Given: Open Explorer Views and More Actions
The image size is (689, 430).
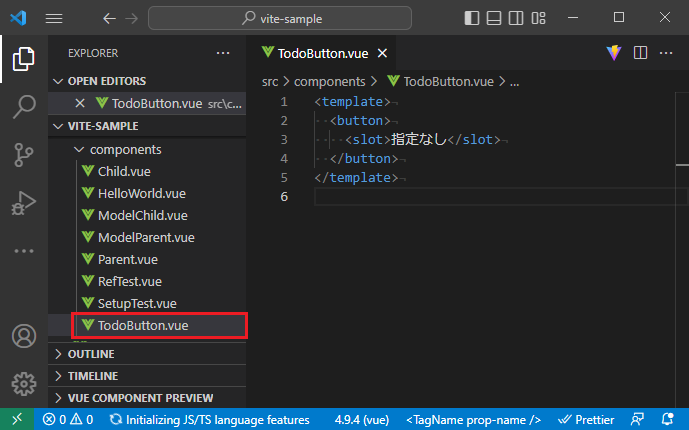Looking at the screenshot, I should (223, 53).
